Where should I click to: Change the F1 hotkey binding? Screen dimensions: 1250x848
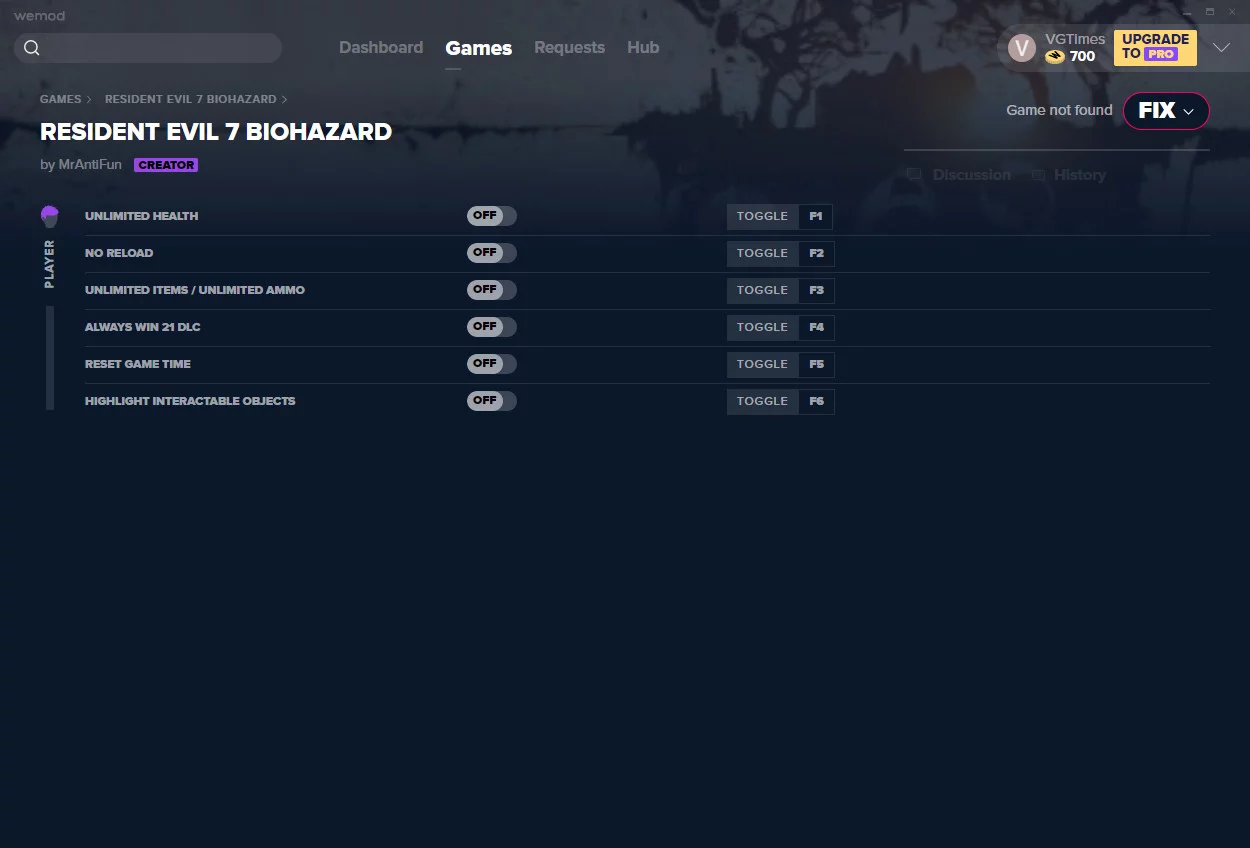coord(816,216)
